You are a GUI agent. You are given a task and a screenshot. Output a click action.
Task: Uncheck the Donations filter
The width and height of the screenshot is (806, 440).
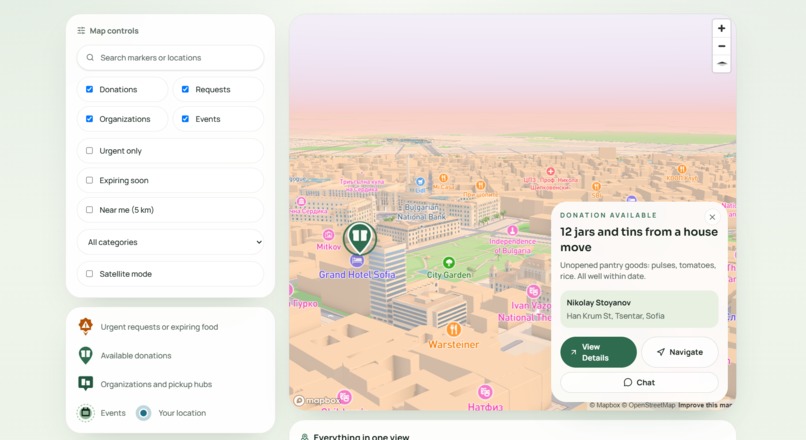coord(89,89)
